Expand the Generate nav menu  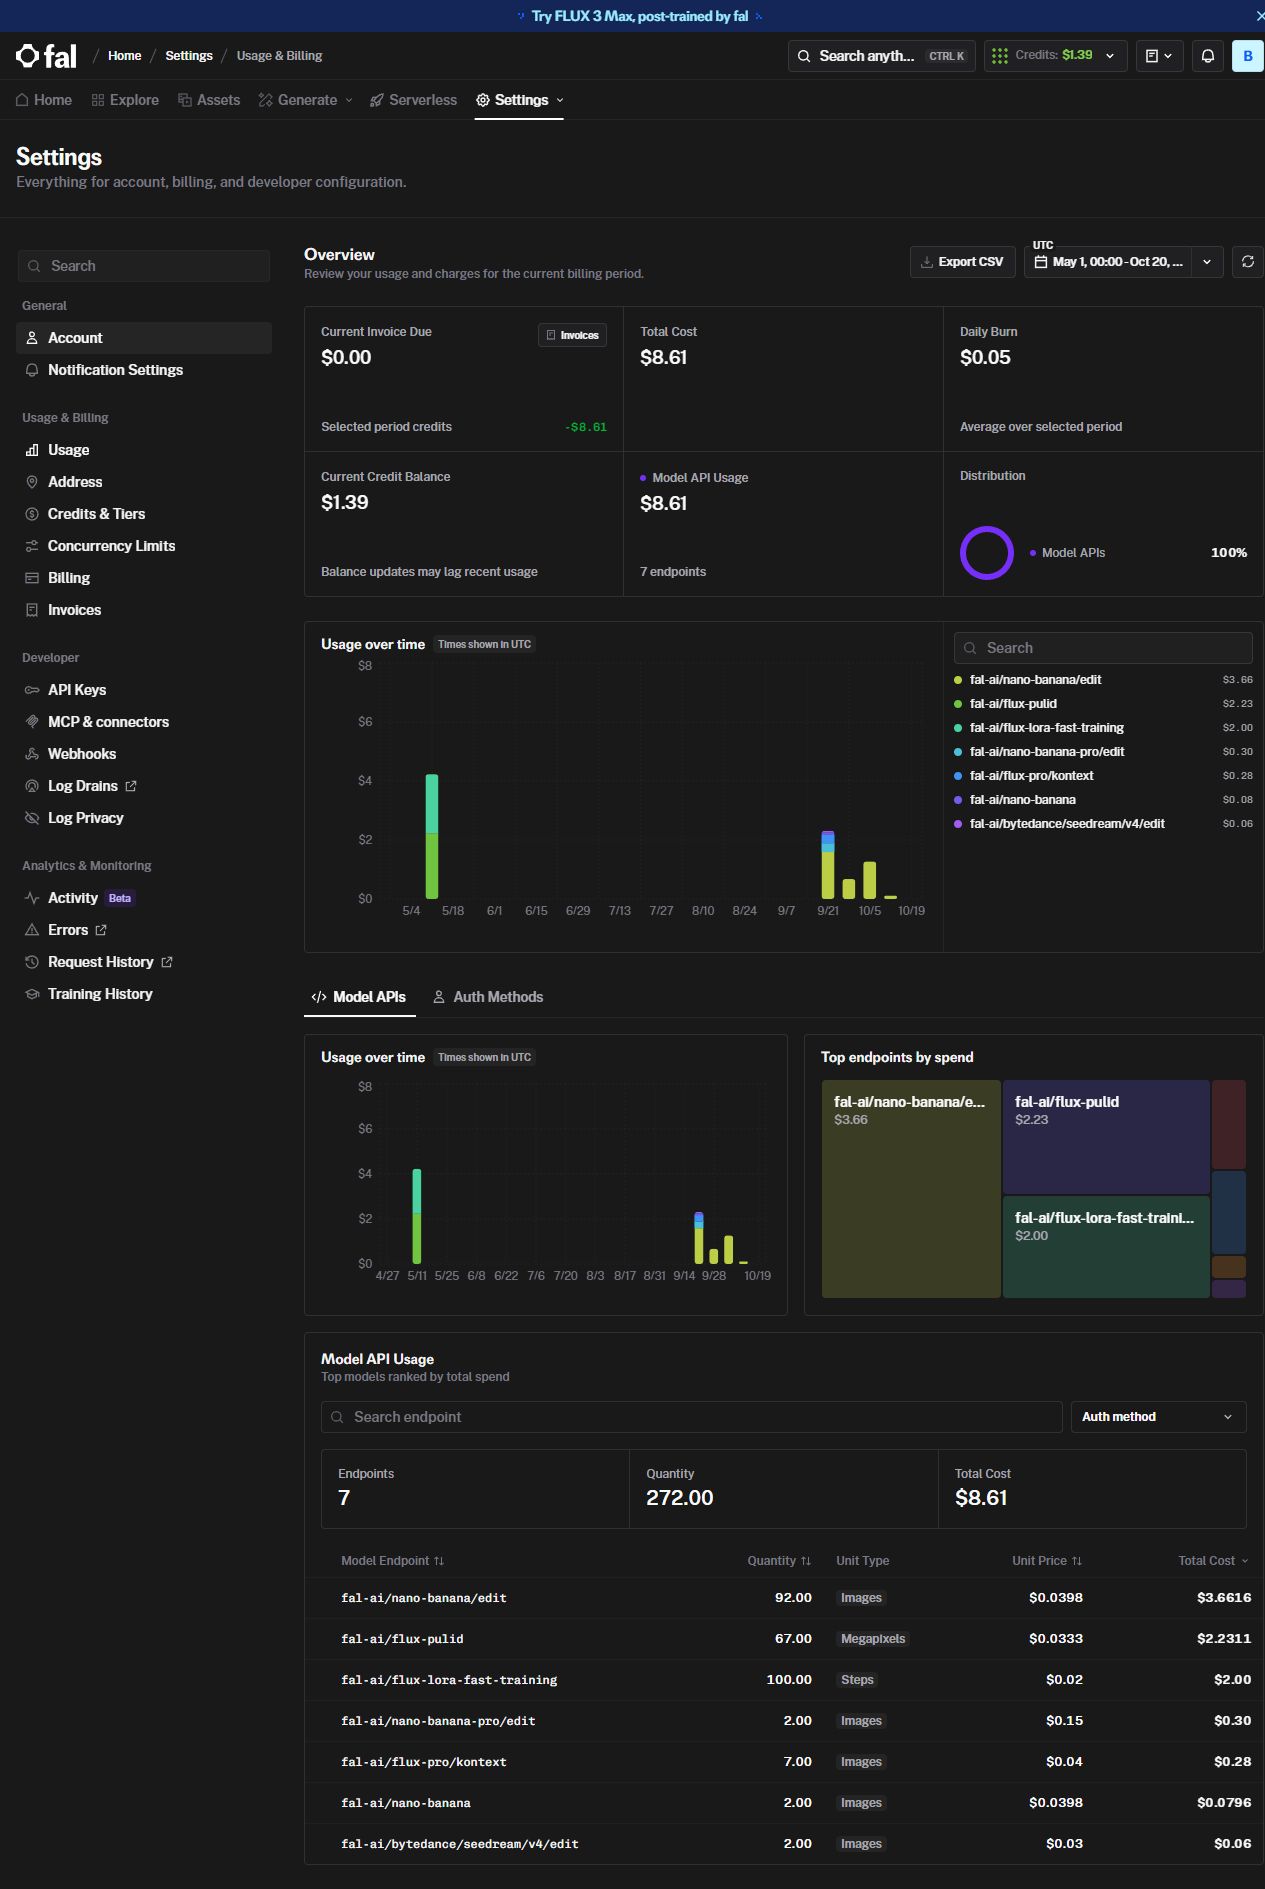tap(306, 100)
